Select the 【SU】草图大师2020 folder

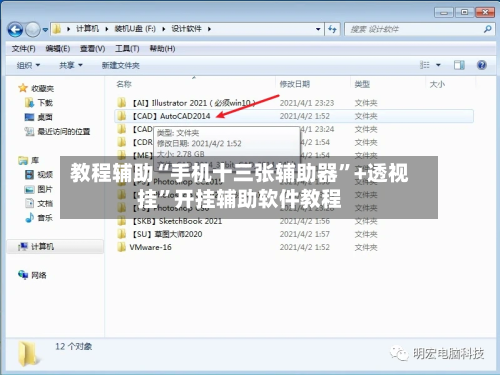167,234
